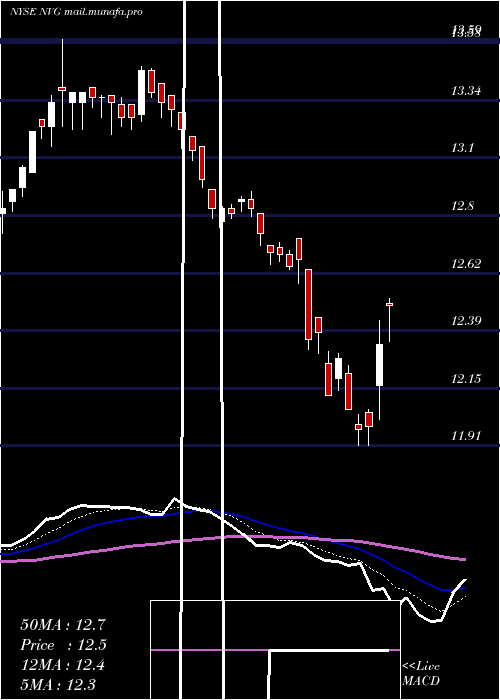Click the 12.15 price axis label
The width and height of the screenshot is (500, 700).
click(x=466, y=379)
